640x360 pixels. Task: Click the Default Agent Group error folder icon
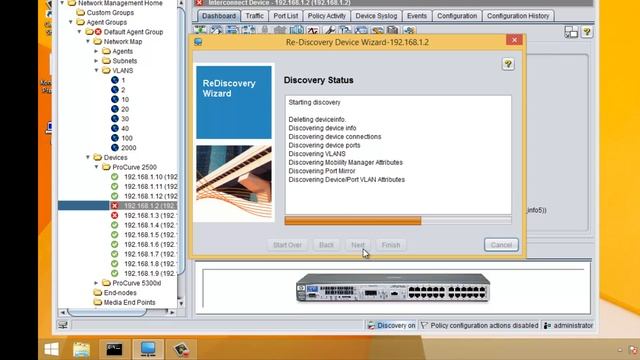[x=94, y=32]
